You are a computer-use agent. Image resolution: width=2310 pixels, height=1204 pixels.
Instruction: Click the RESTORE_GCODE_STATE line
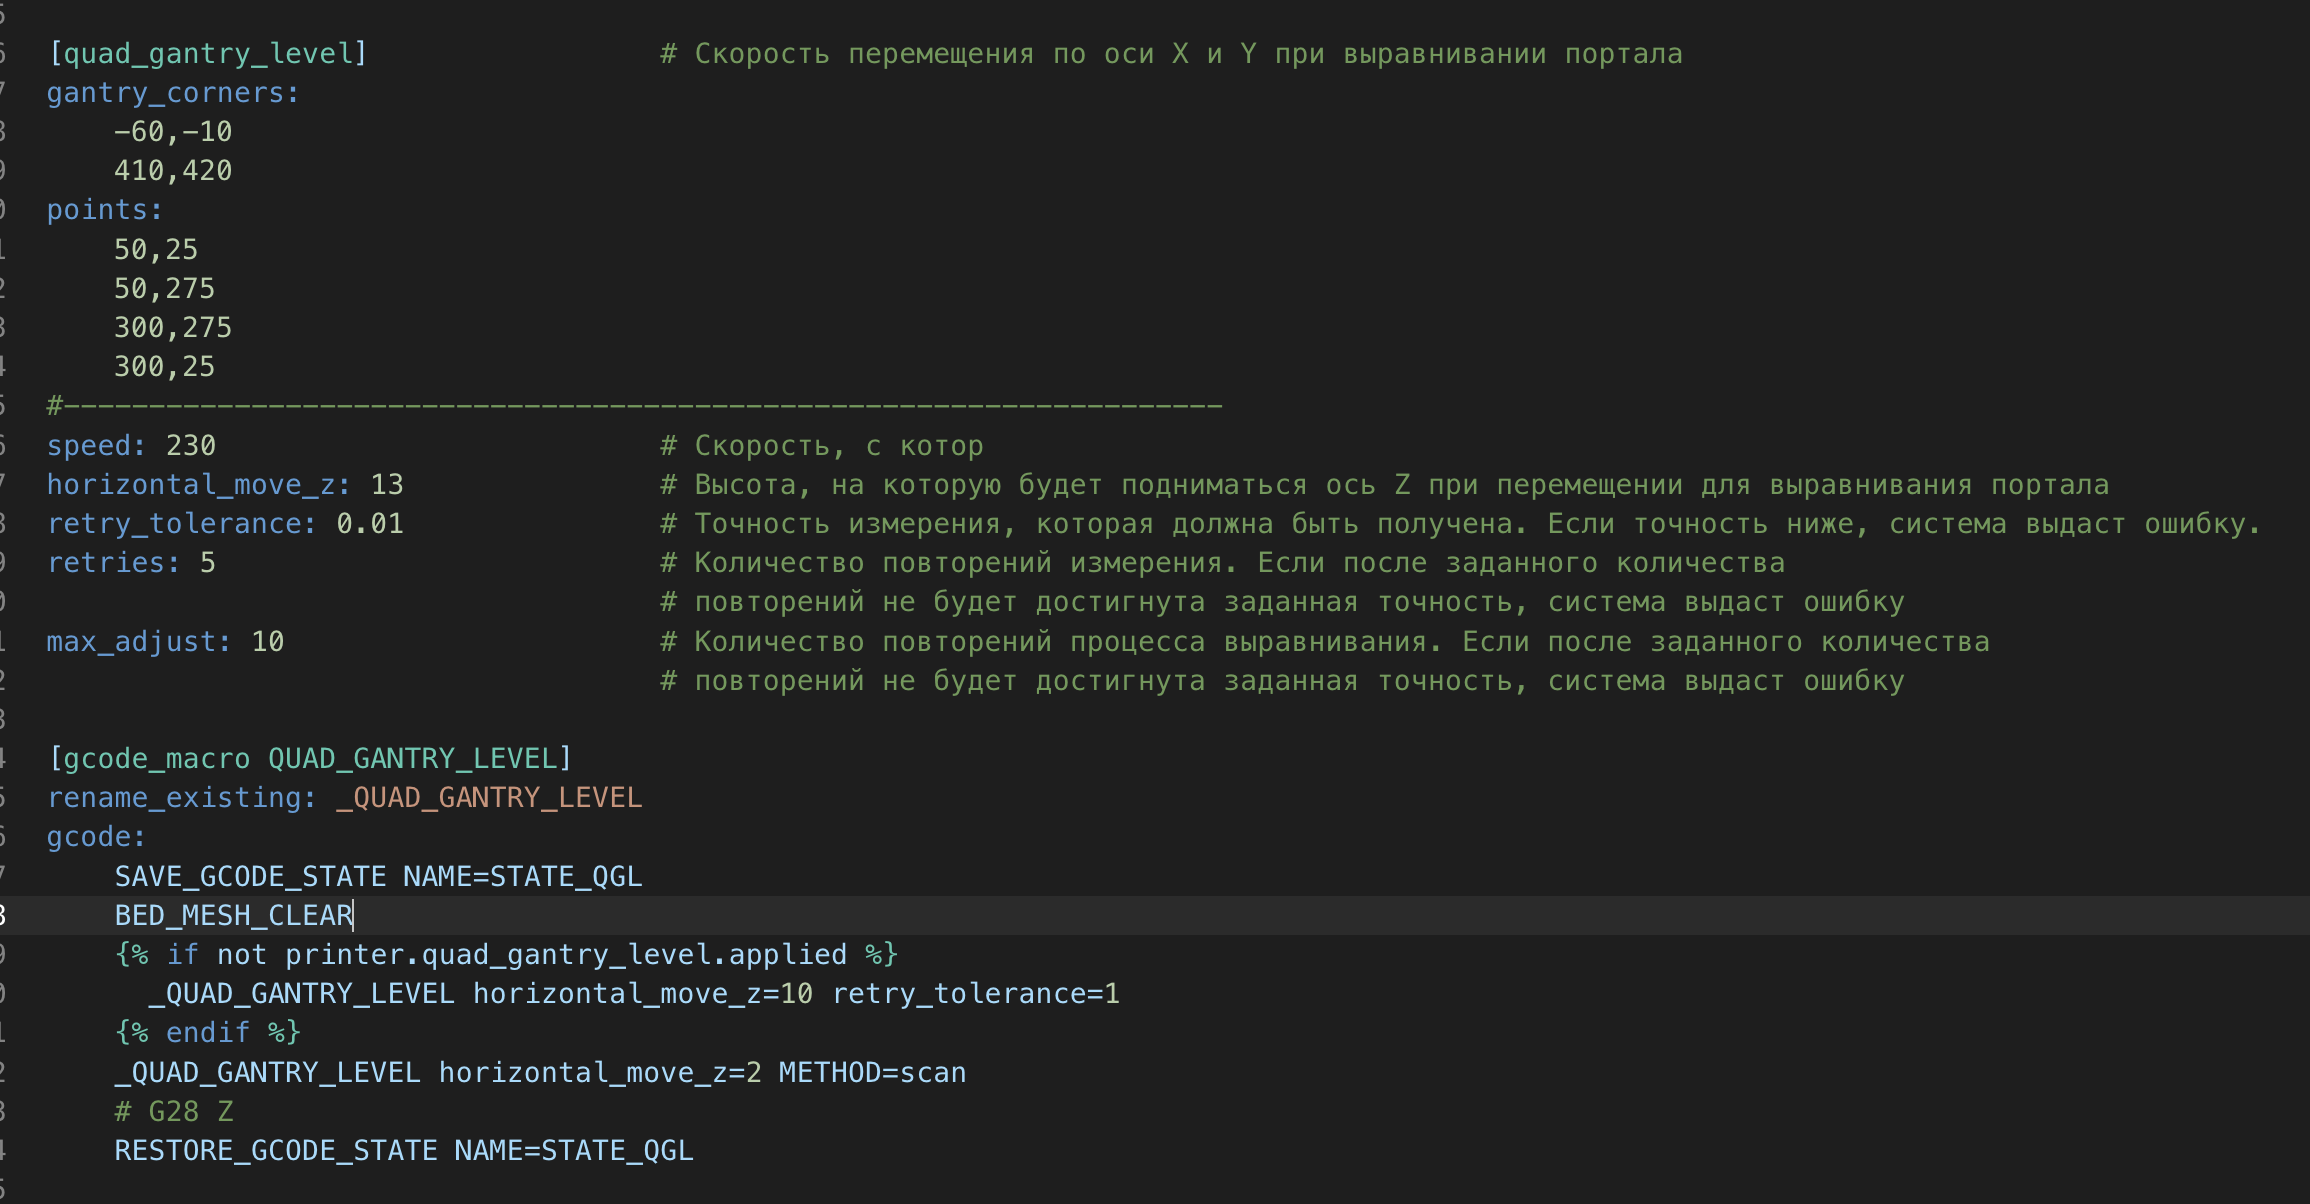coord(404,1151)
